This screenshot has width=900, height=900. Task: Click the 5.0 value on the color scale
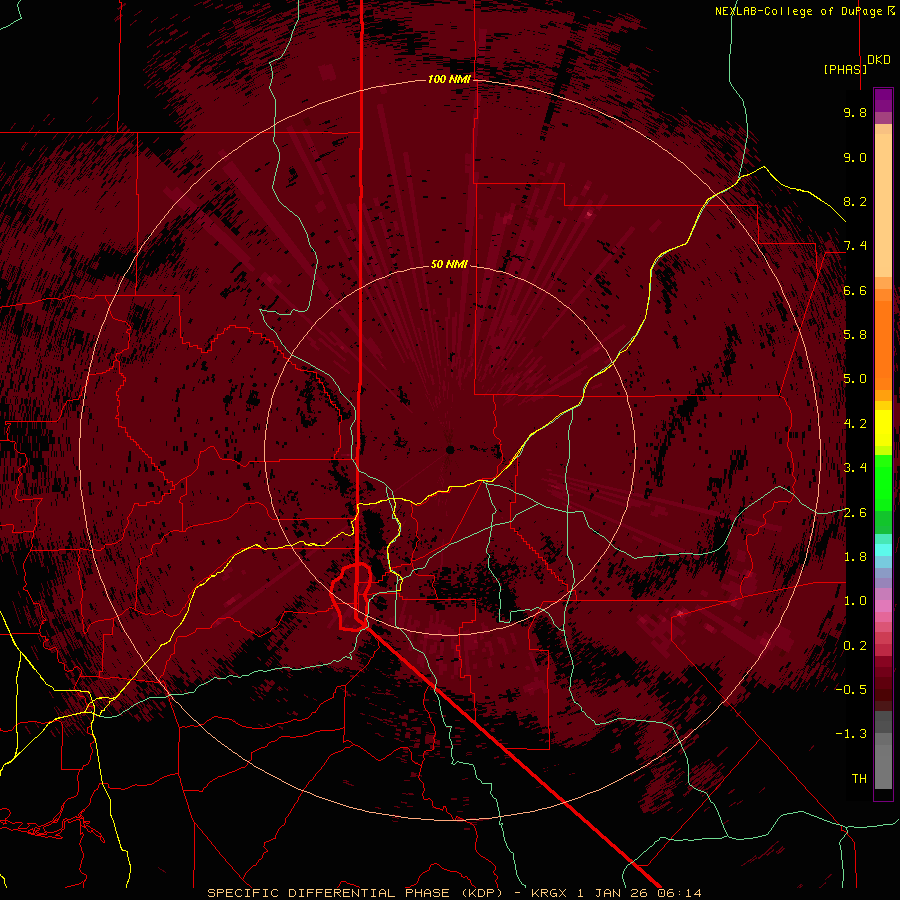[855, 379]
